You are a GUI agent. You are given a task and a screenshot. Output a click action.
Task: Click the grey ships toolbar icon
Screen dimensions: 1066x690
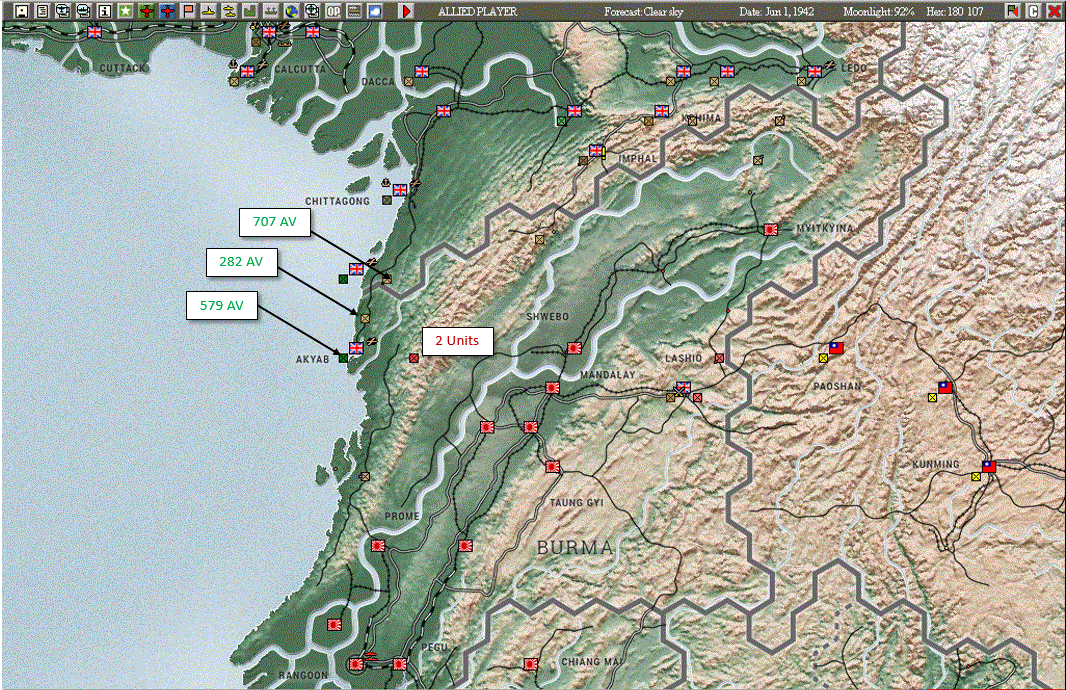(x=271, y=11)
